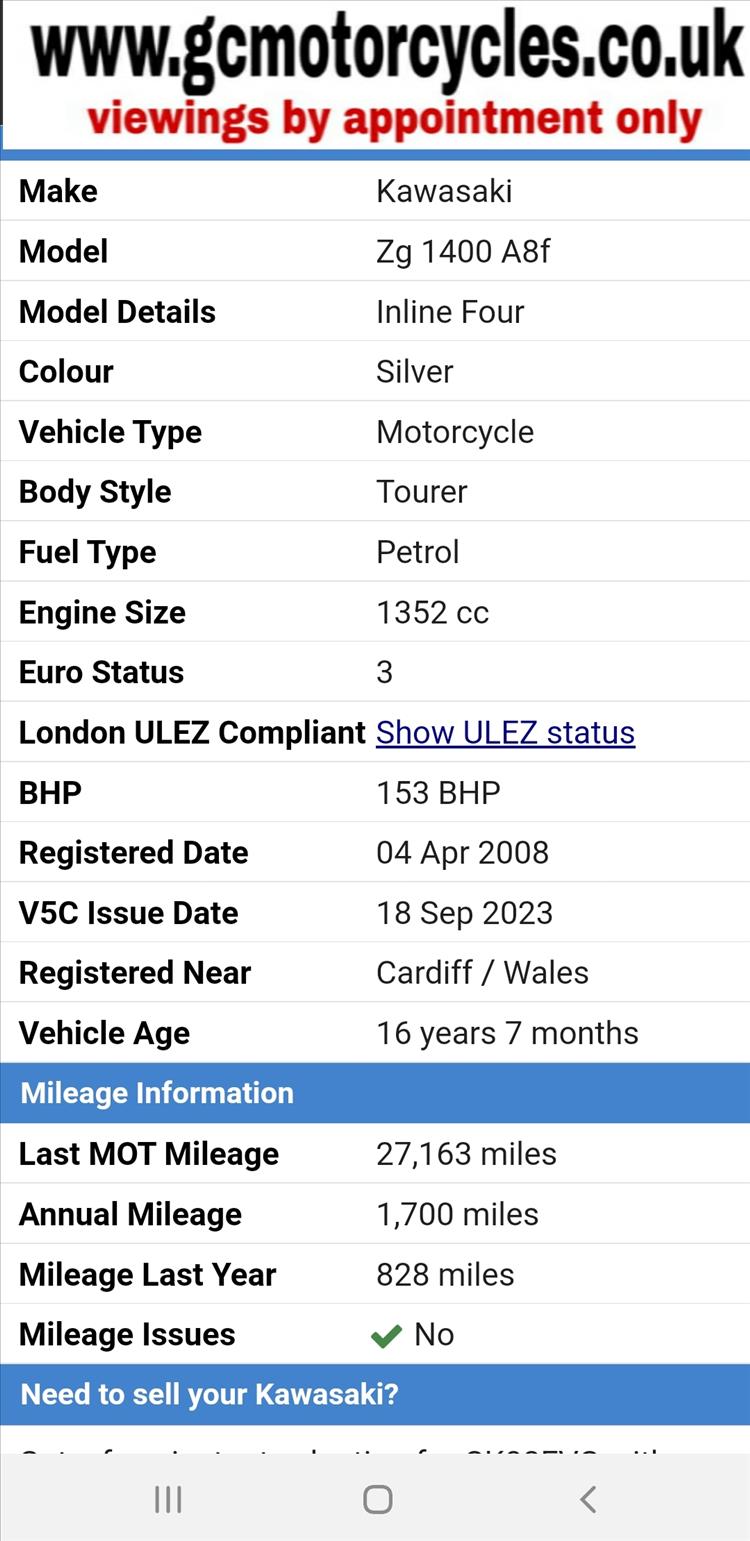Select the Annual Mileage 1,700 miles value
Image resolution: width=750 pixels, height=1541 pixels.
(x=457, y=1214)
